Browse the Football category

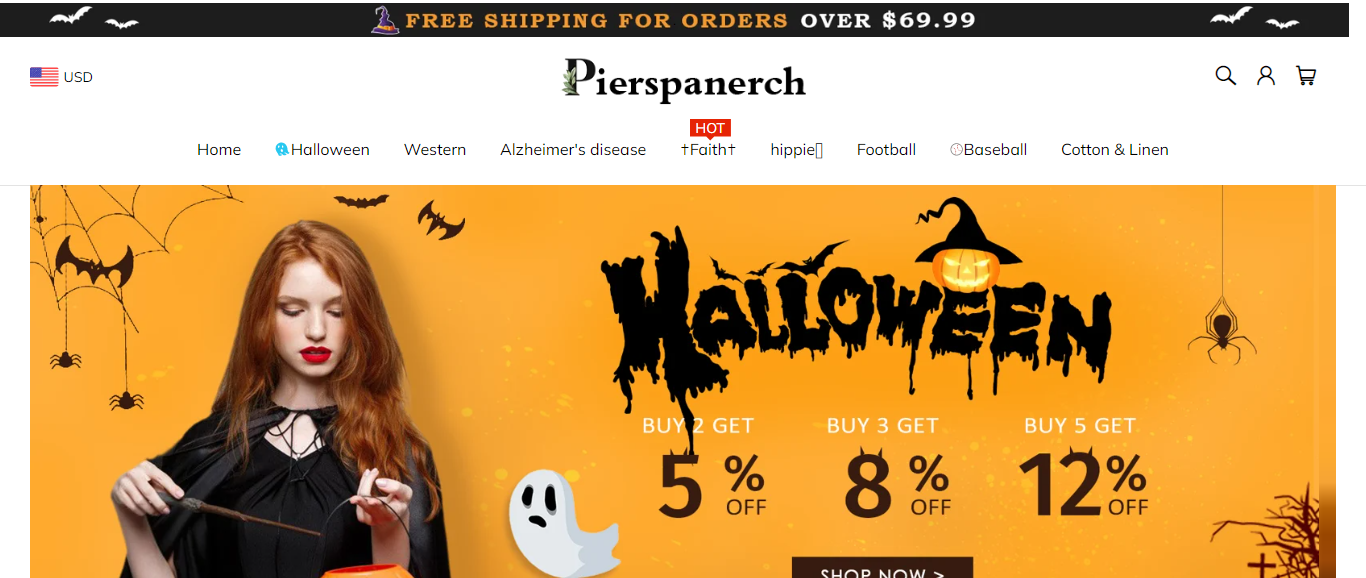[886, 150]
